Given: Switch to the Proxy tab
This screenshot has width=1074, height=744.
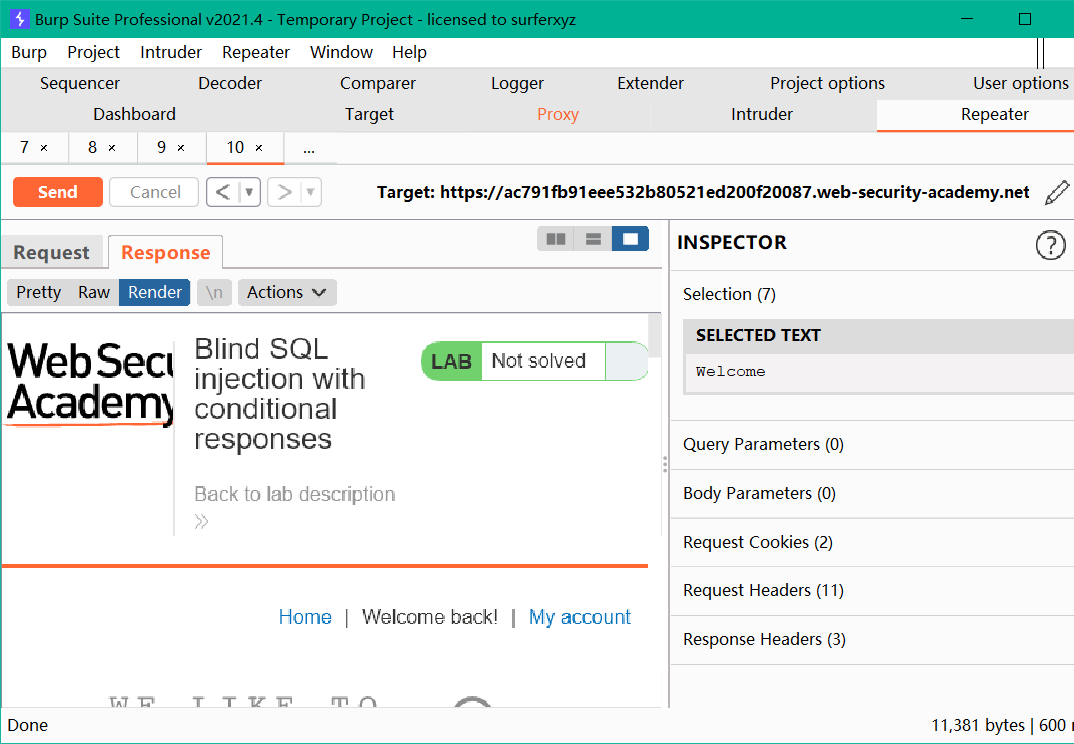Looking at the screenshot, I should coord(558,114).
